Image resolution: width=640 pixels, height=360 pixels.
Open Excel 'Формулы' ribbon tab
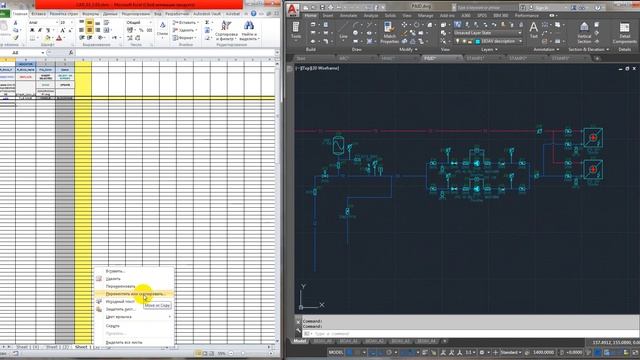click(91, 14)
